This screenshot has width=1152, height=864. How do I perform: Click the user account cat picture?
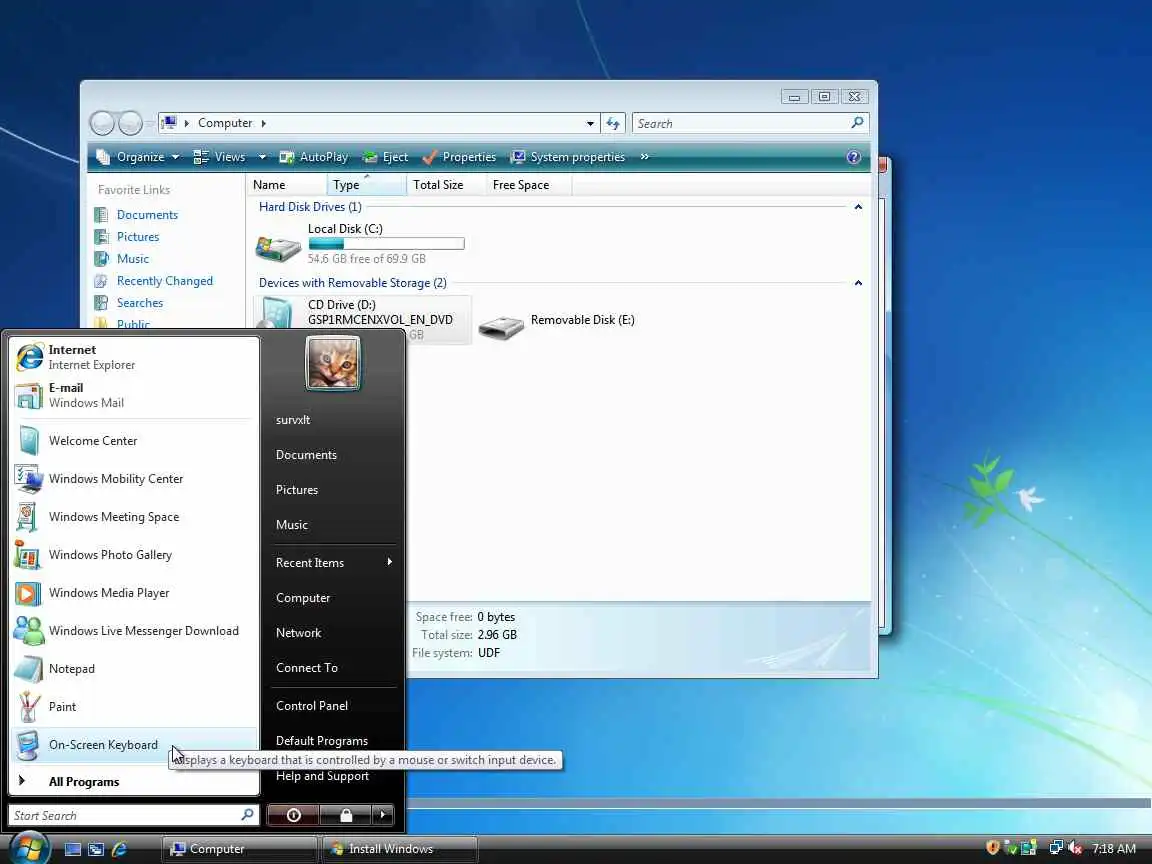[x=333, y=362]
